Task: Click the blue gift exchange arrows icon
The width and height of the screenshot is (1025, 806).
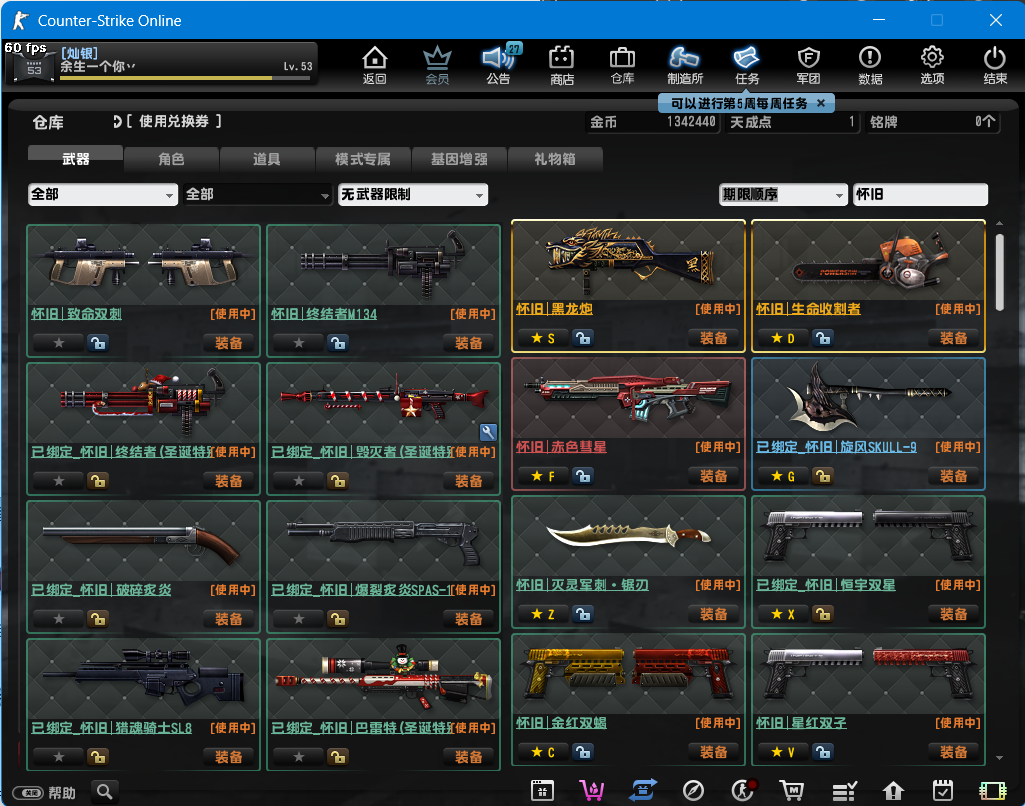Action: [x=643, y=791]
